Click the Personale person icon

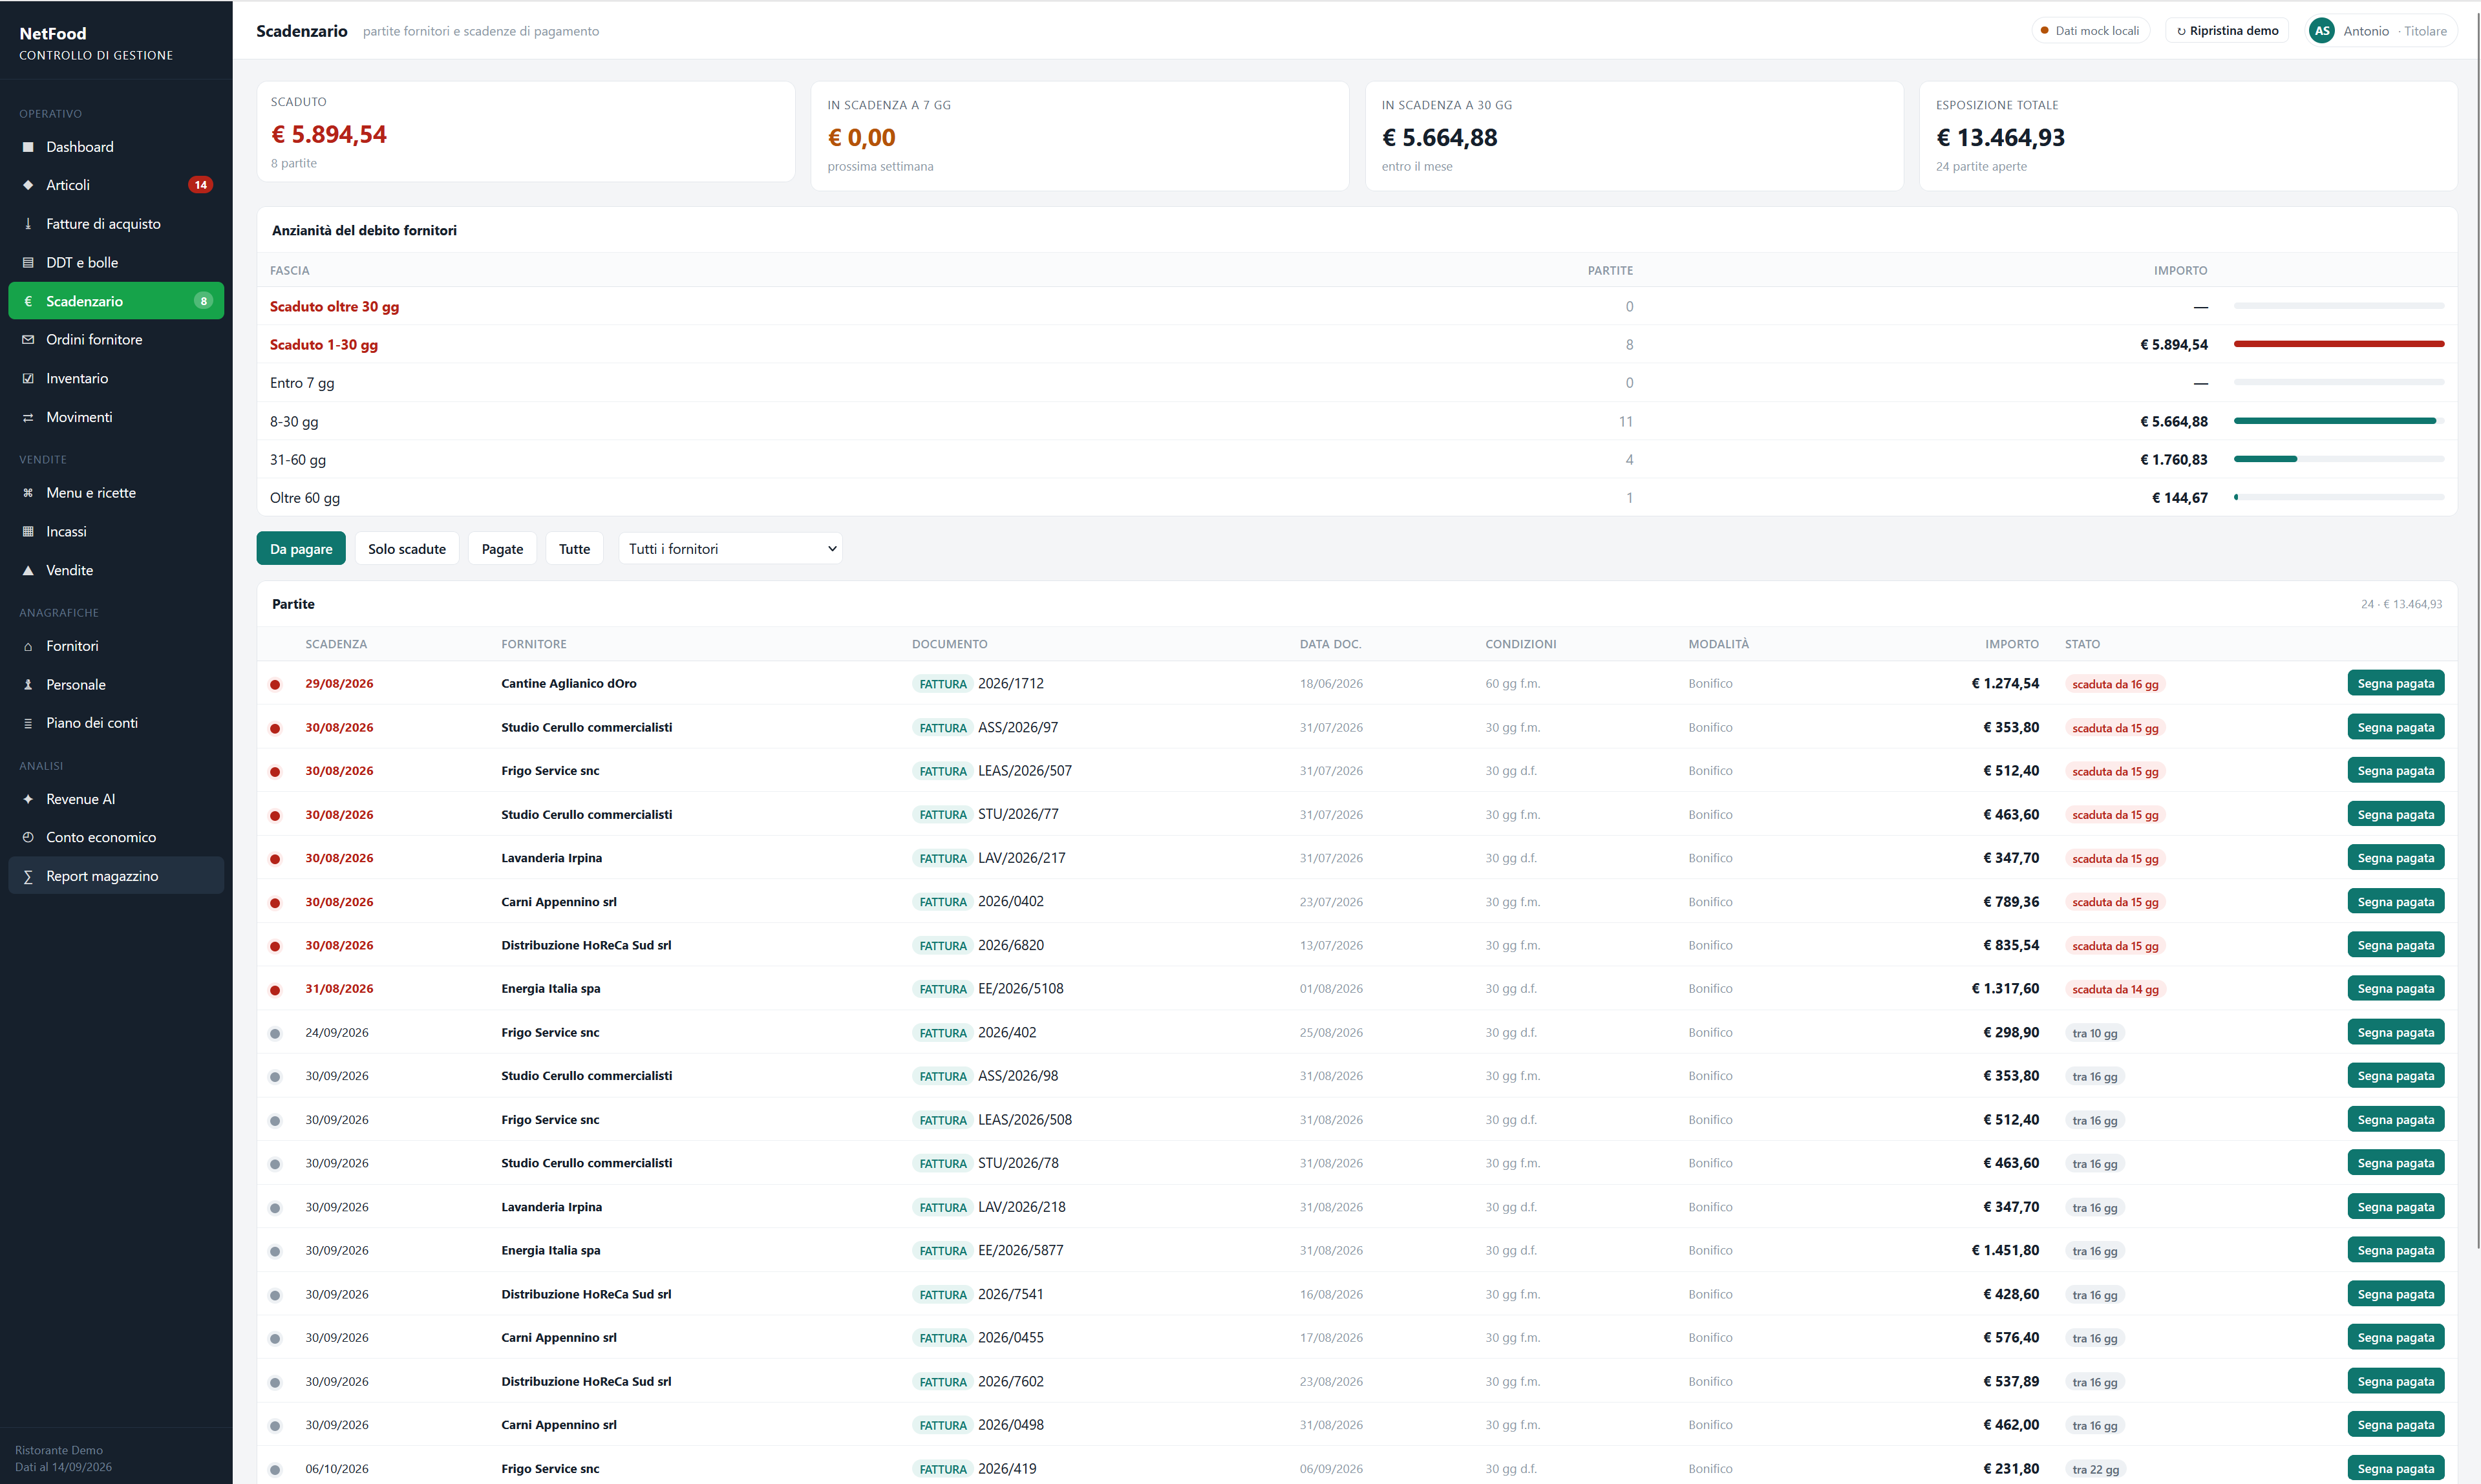[x=28, y=685]
